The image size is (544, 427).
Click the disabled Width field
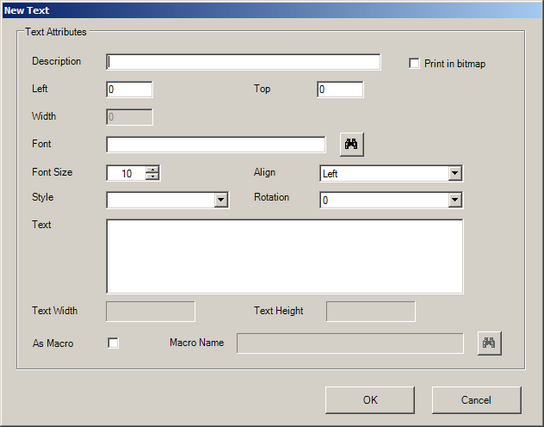[129, 117]
